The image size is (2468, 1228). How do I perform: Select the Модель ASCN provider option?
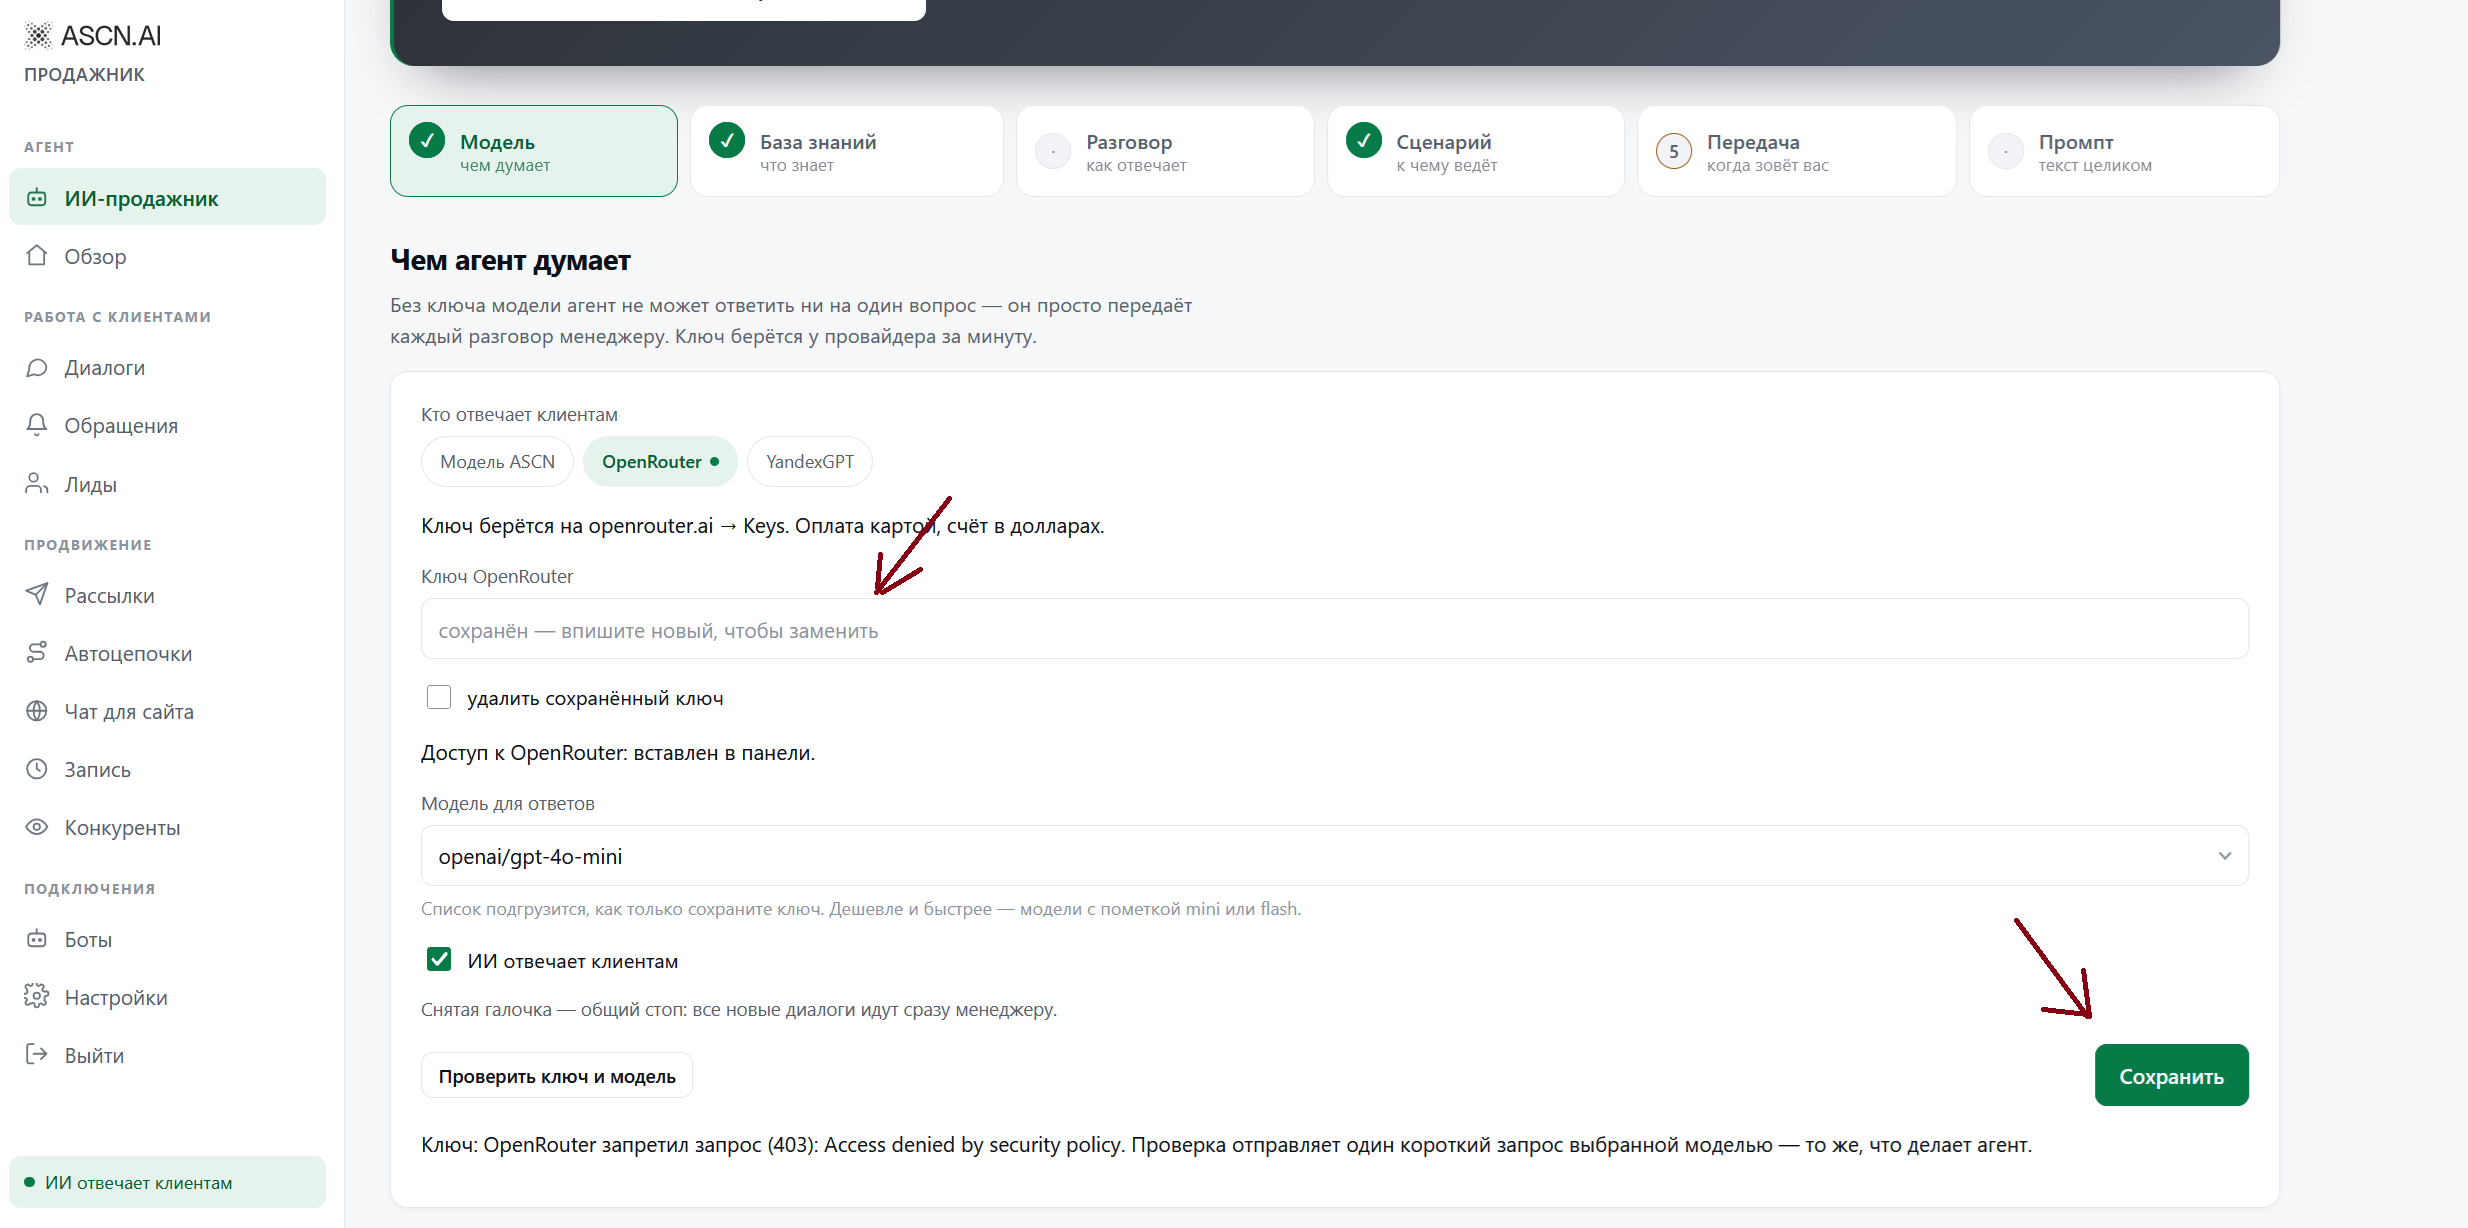[497, 462]
